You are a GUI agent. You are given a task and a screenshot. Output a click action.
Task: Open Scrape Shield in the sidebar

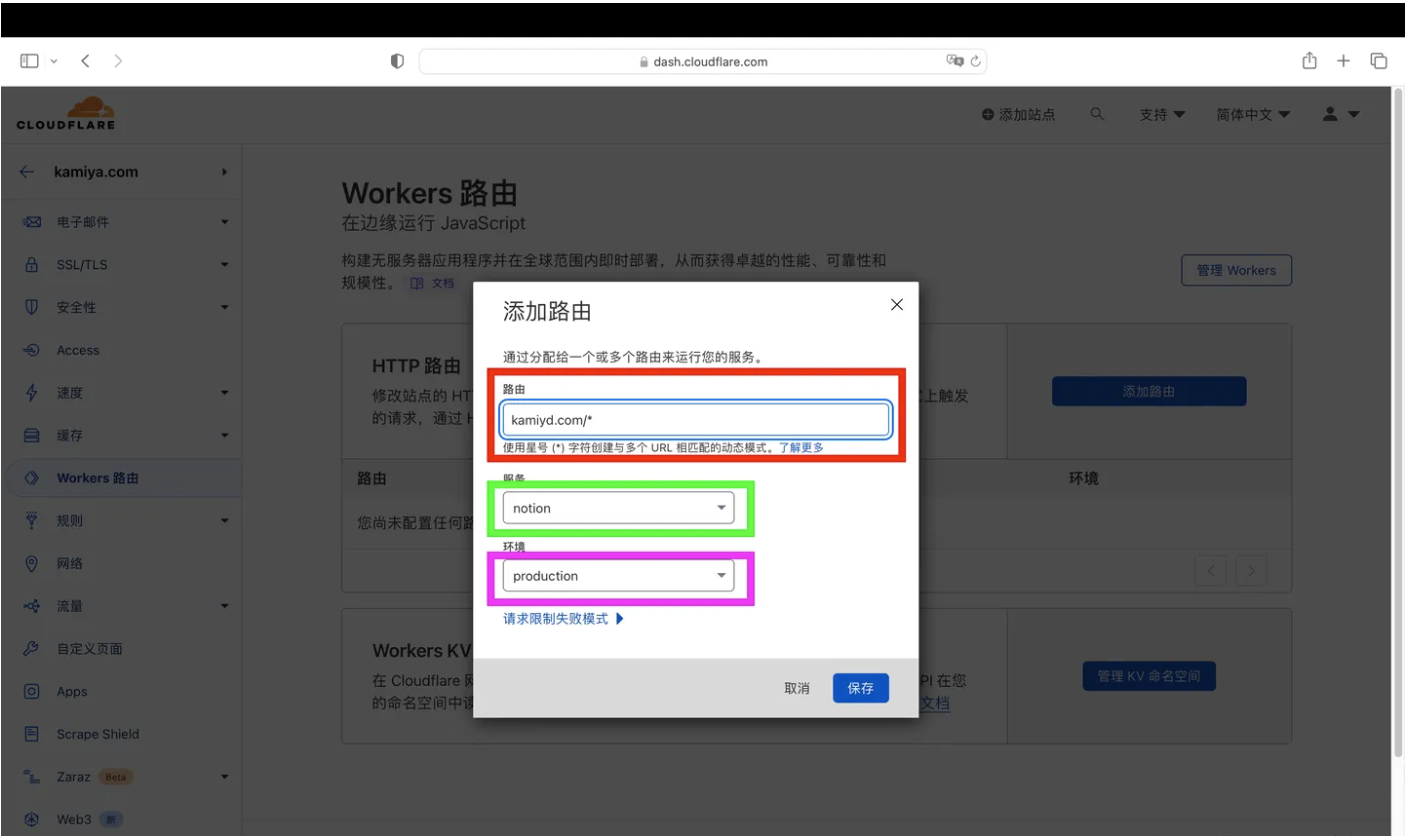pyautogui.click(x=97, y=734)
